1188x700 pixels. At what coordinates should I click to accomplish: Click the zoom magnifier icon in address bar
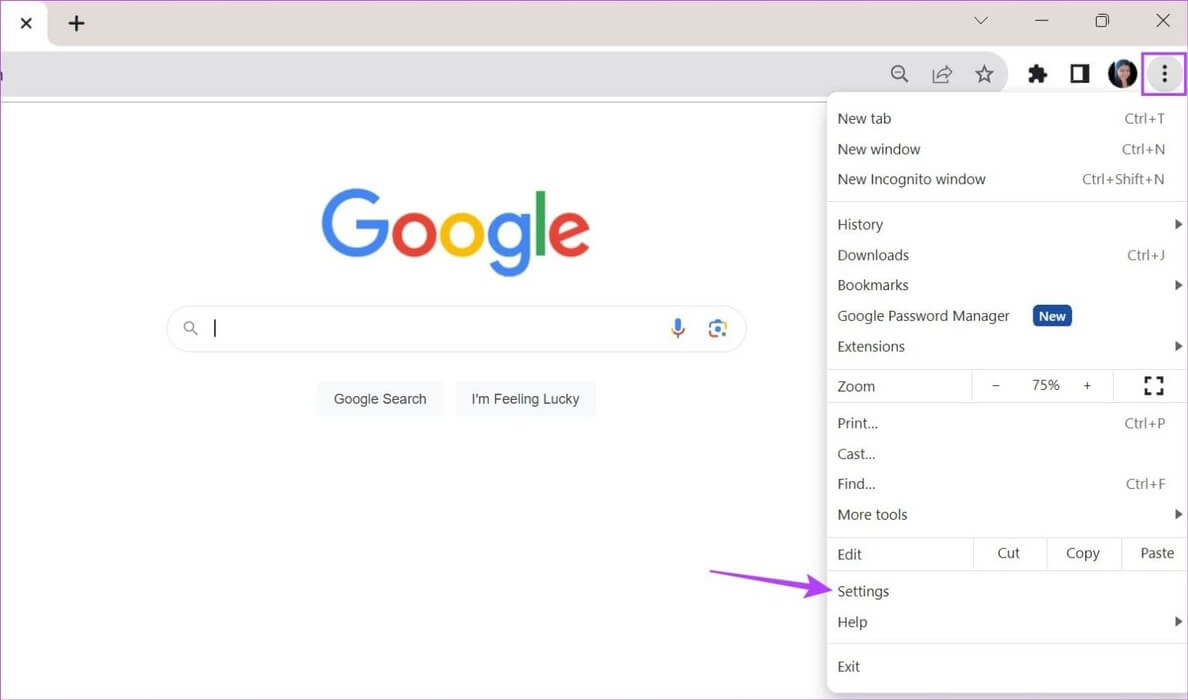click(x=899, y=73)
